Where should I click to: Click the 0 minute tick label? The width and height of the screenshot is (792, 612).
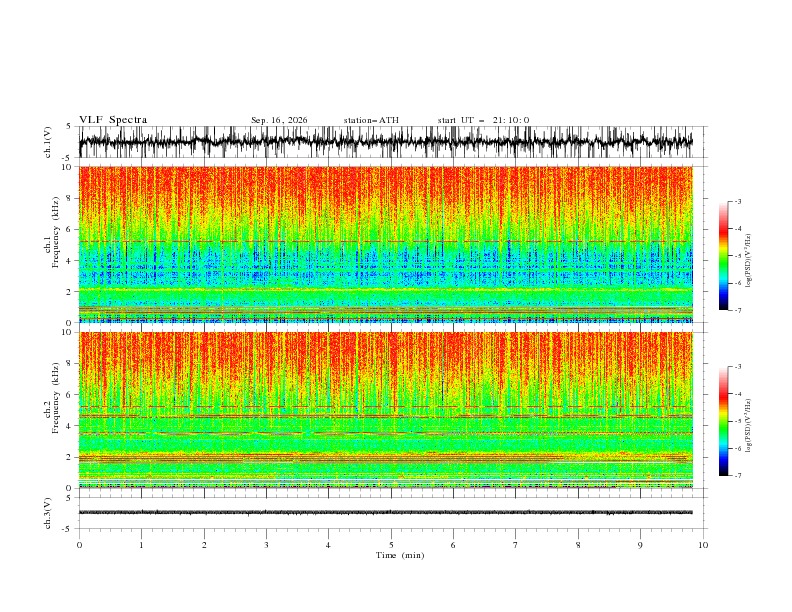pos(79,545)
